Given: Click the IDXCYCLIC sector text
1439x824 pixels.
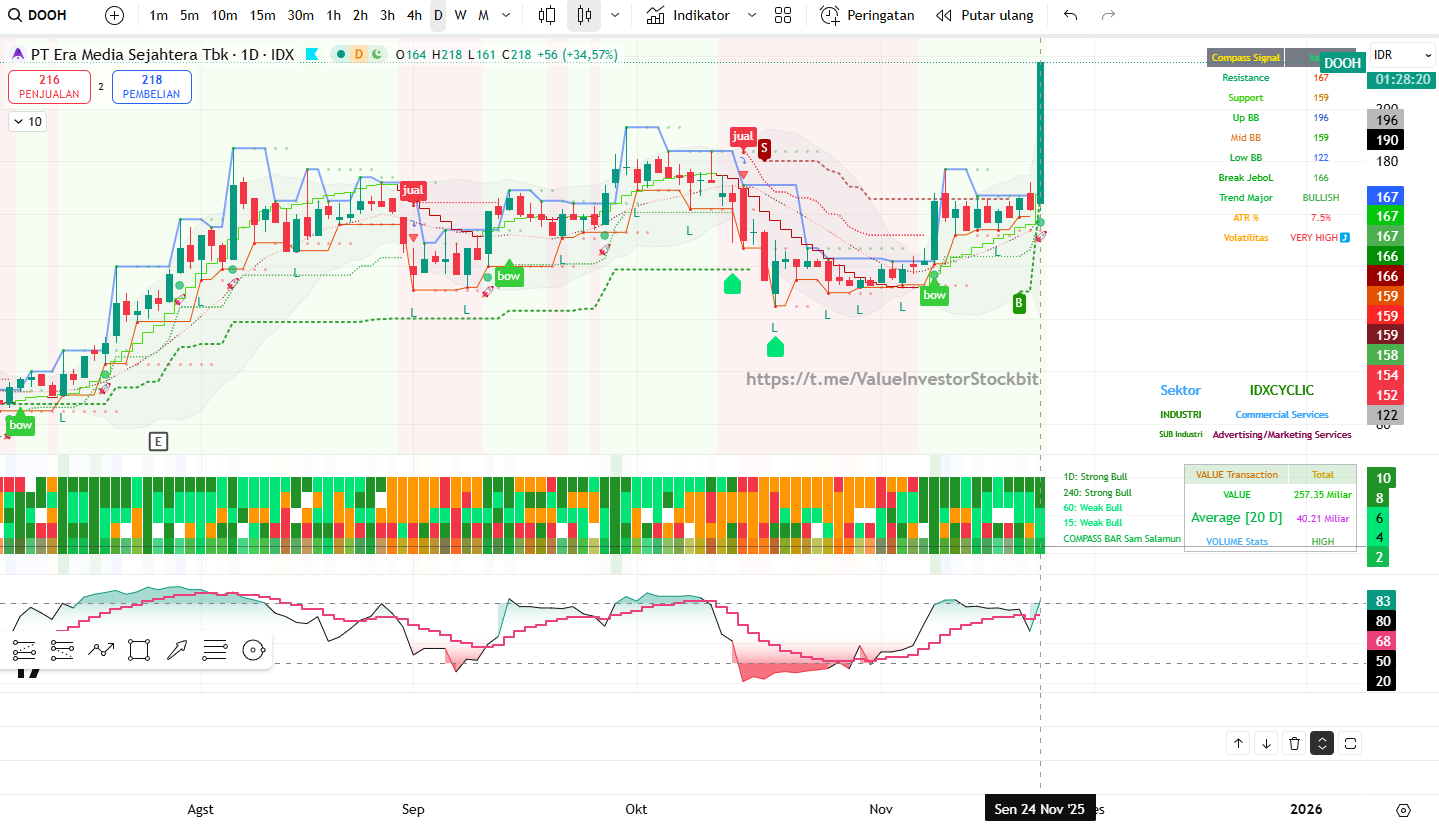Looking at the screenshot, I should point(1282,390).
